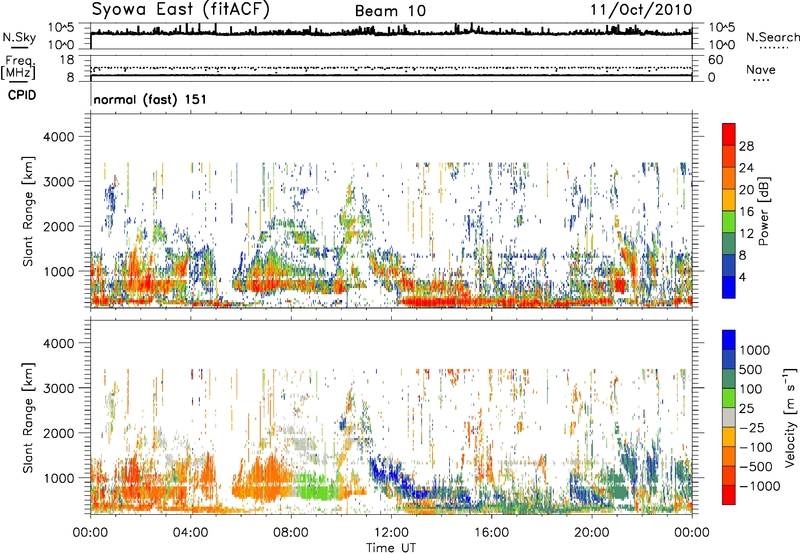Click the "Time UT" axis title
Viewport: 800px width, 554px height.
coord(391,548)
